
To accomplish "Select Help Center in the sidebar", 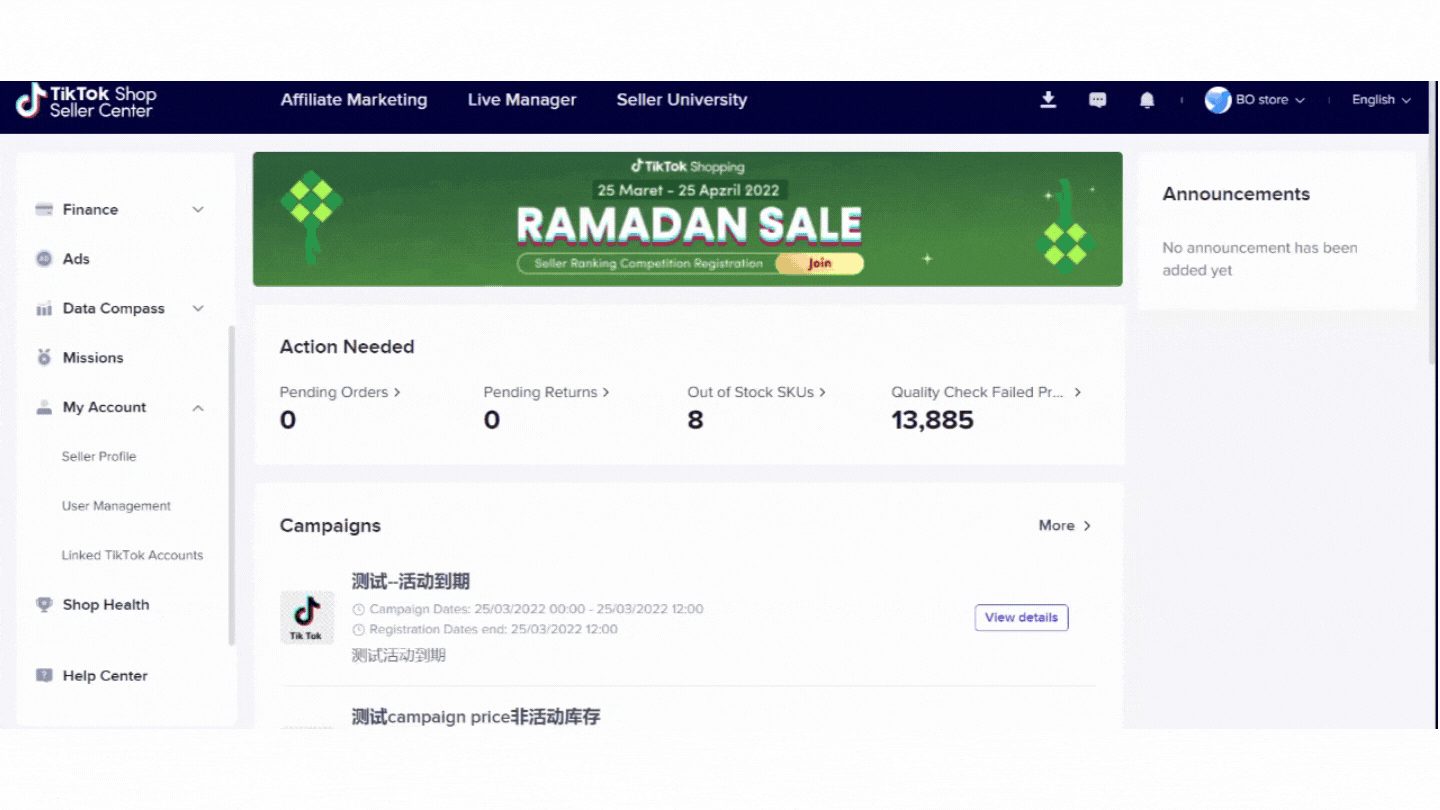I will pos(105,676).
